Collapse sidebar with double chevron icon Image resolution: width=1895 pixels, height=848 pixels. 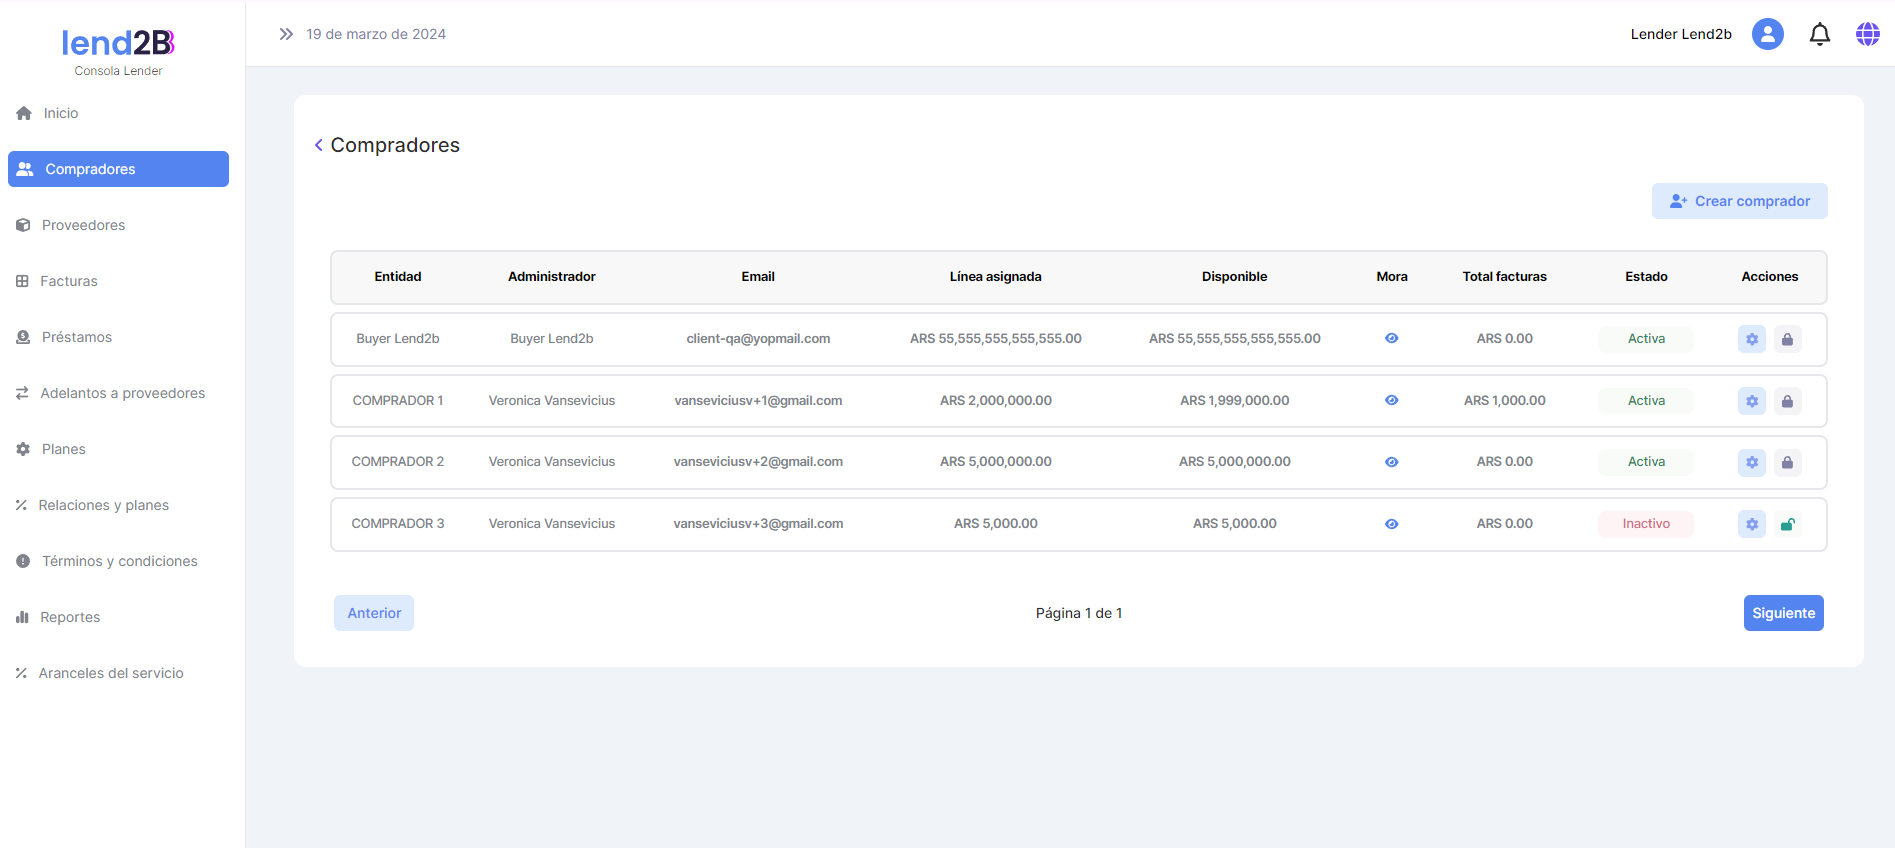coord(286,34)
